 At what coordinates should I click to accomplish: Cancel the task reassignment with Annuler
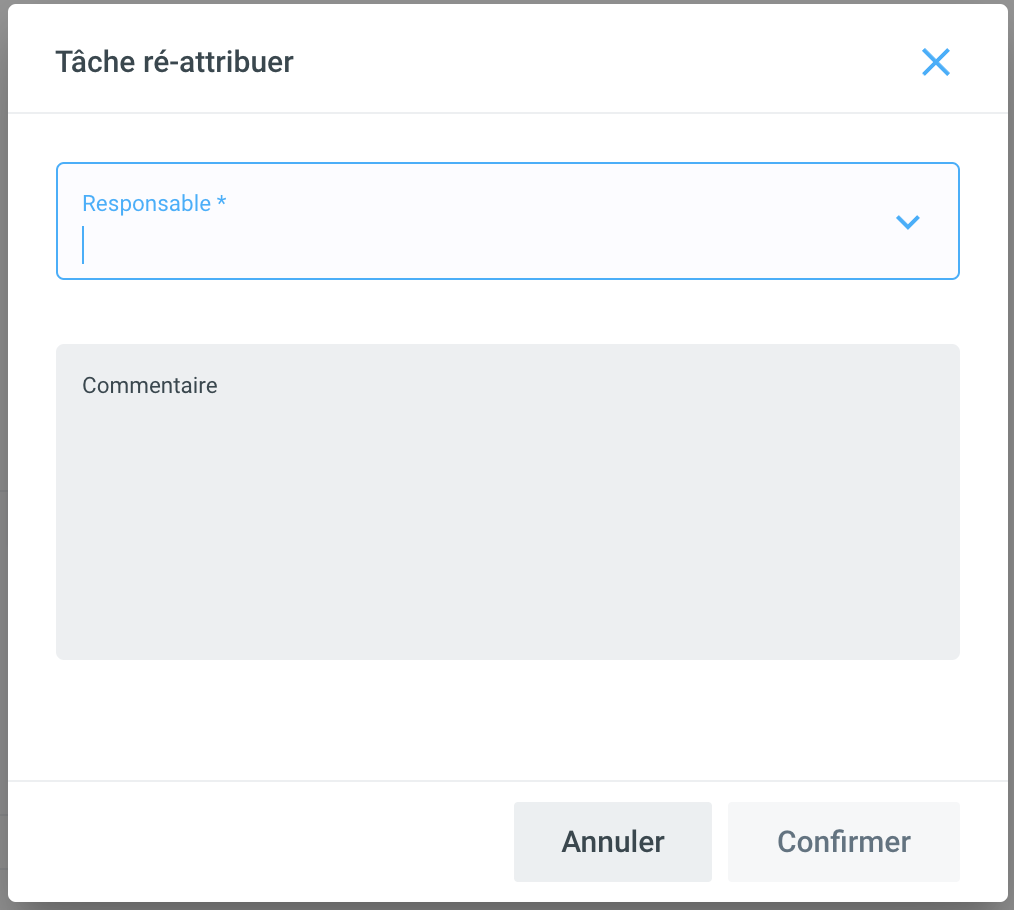(612, 842)
